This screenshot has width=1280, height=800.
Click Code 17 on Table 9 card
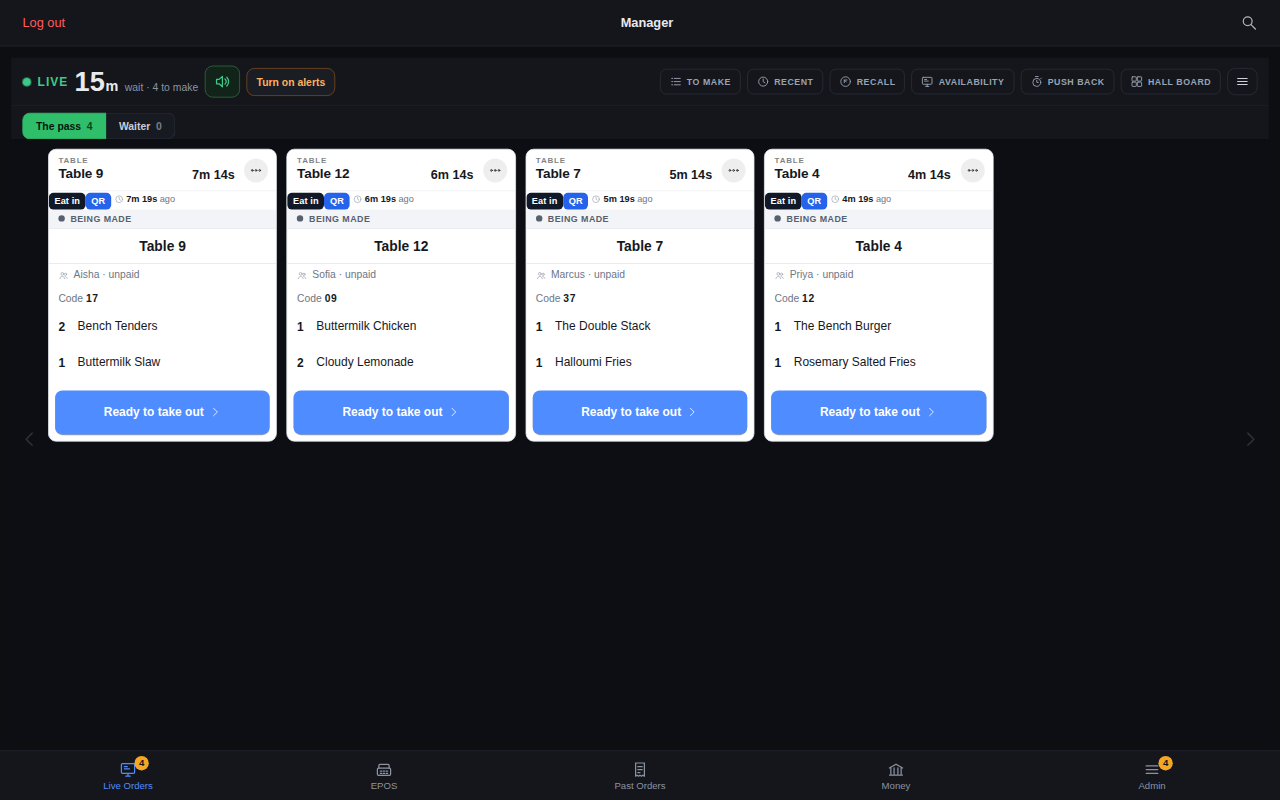point(78,298)
